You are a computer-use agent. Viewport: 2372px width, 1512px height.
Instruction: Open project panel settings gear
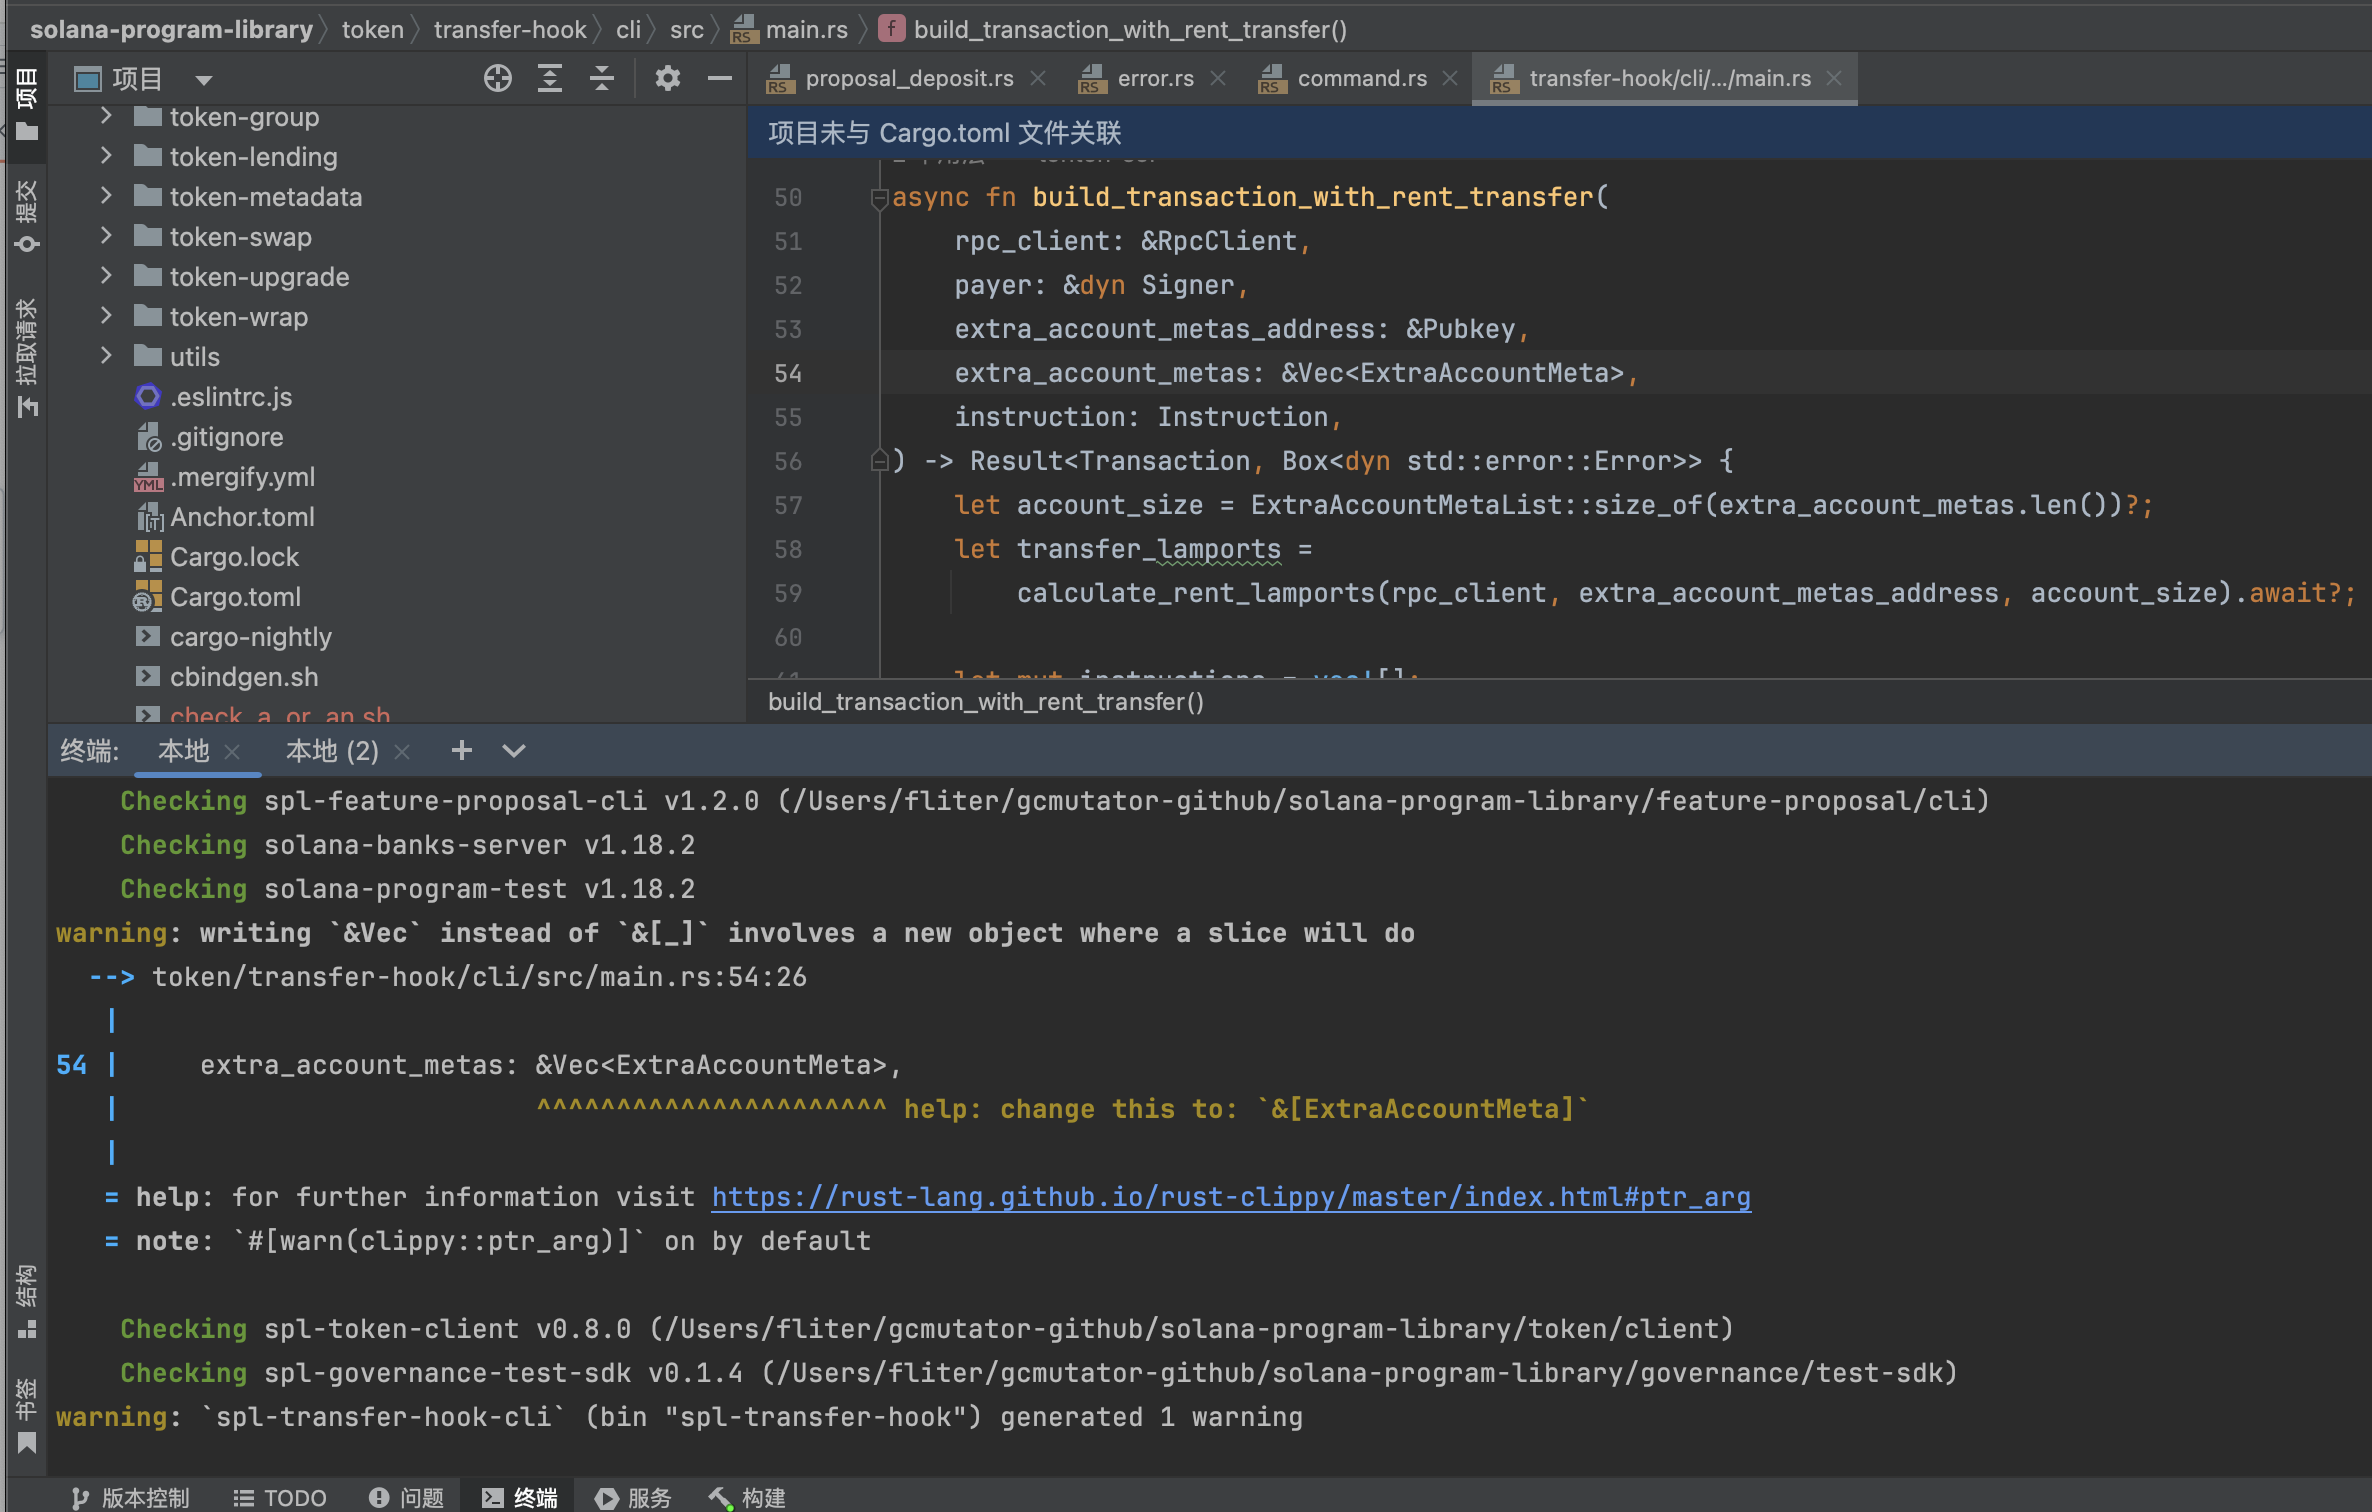[667, 78]
